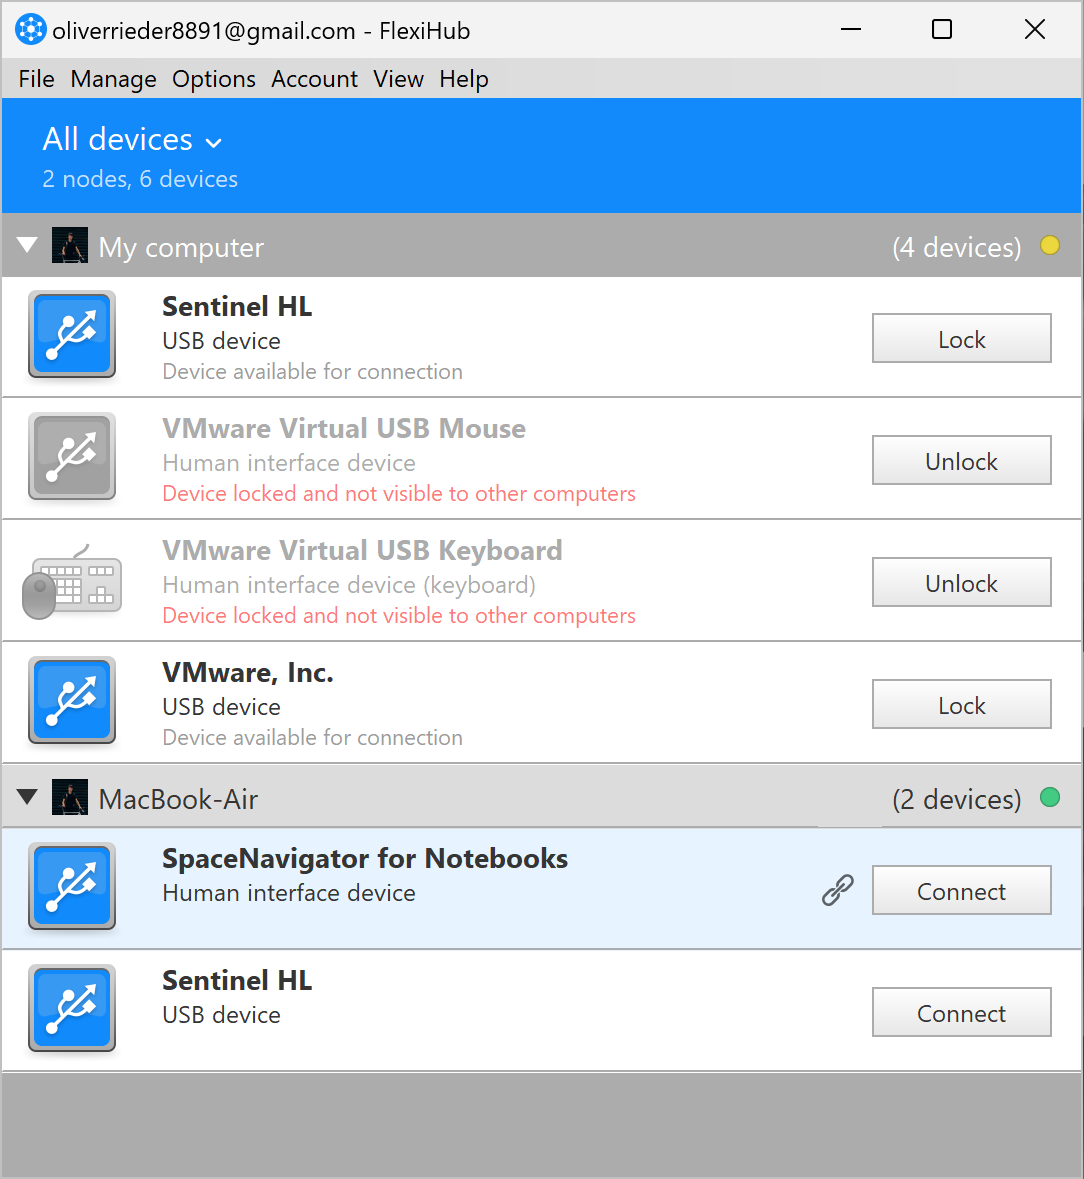This screenshot has width=1084, height=1179.
Task: Collapse the My computer node
Action: click(26, 245)
